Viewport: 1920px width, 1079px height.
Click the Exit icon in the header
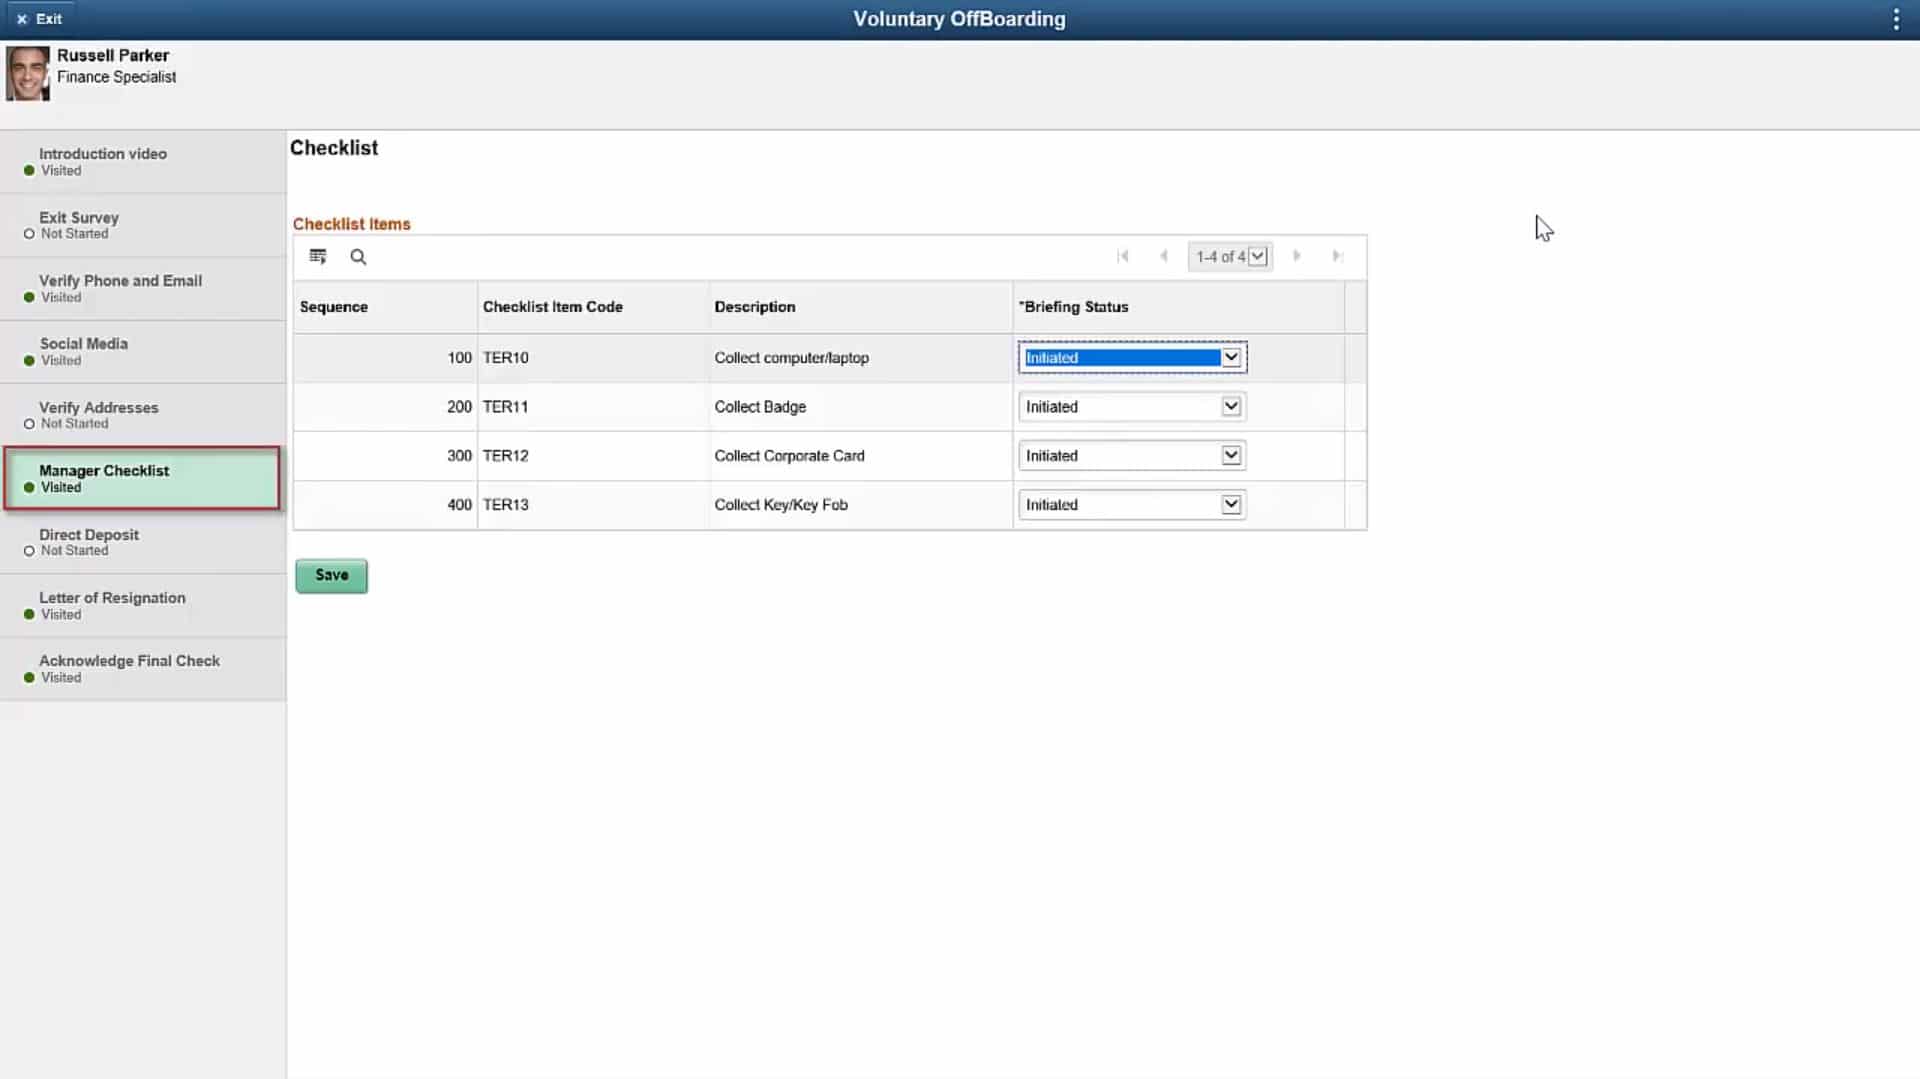coord(21,18)
